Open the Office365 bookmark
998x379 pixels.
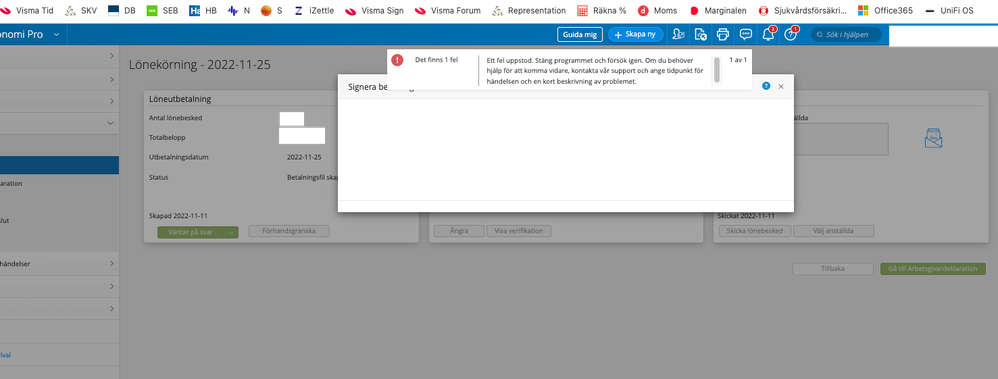pos(885,10)
